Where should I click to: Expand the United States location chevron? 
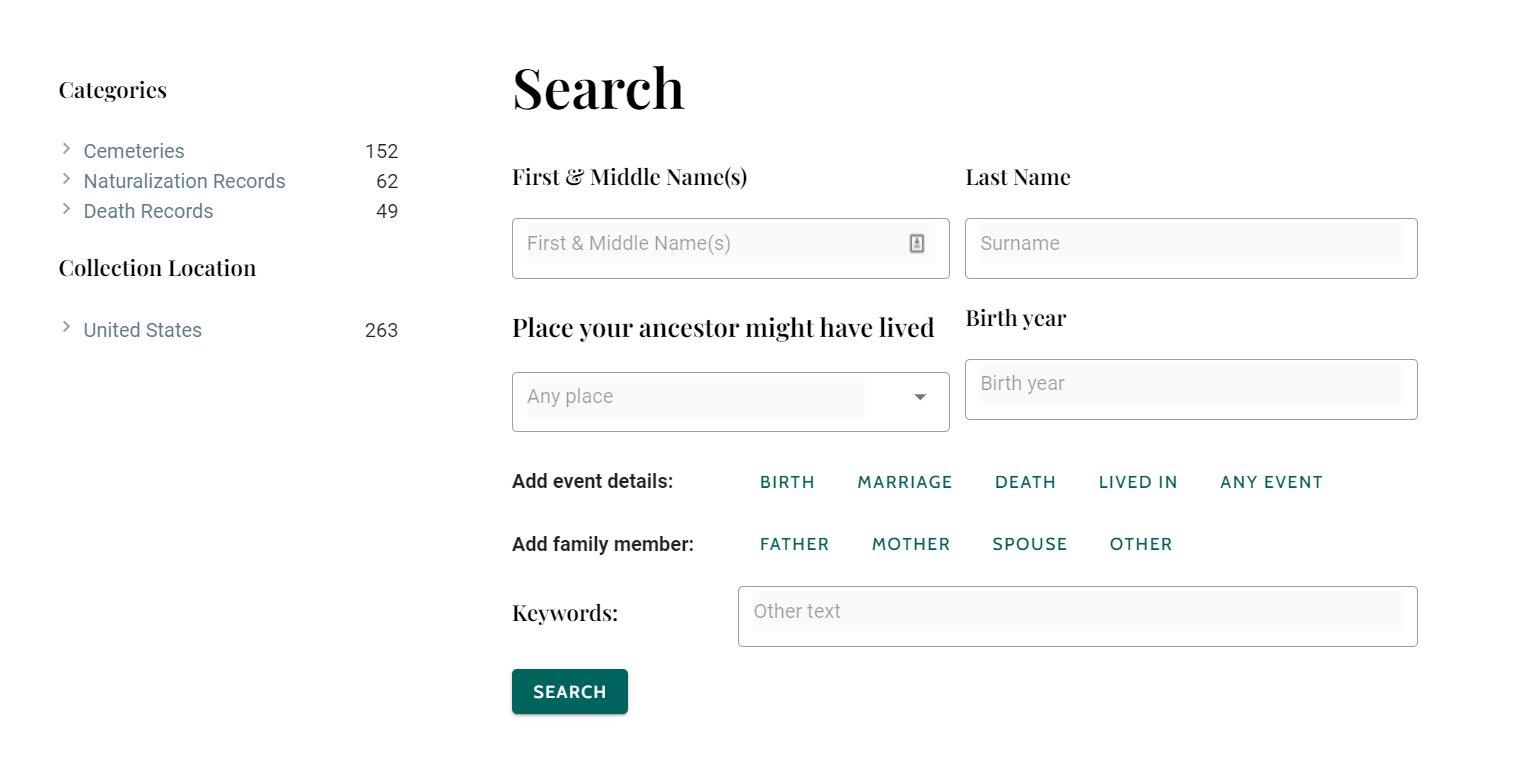click(66, 327)
